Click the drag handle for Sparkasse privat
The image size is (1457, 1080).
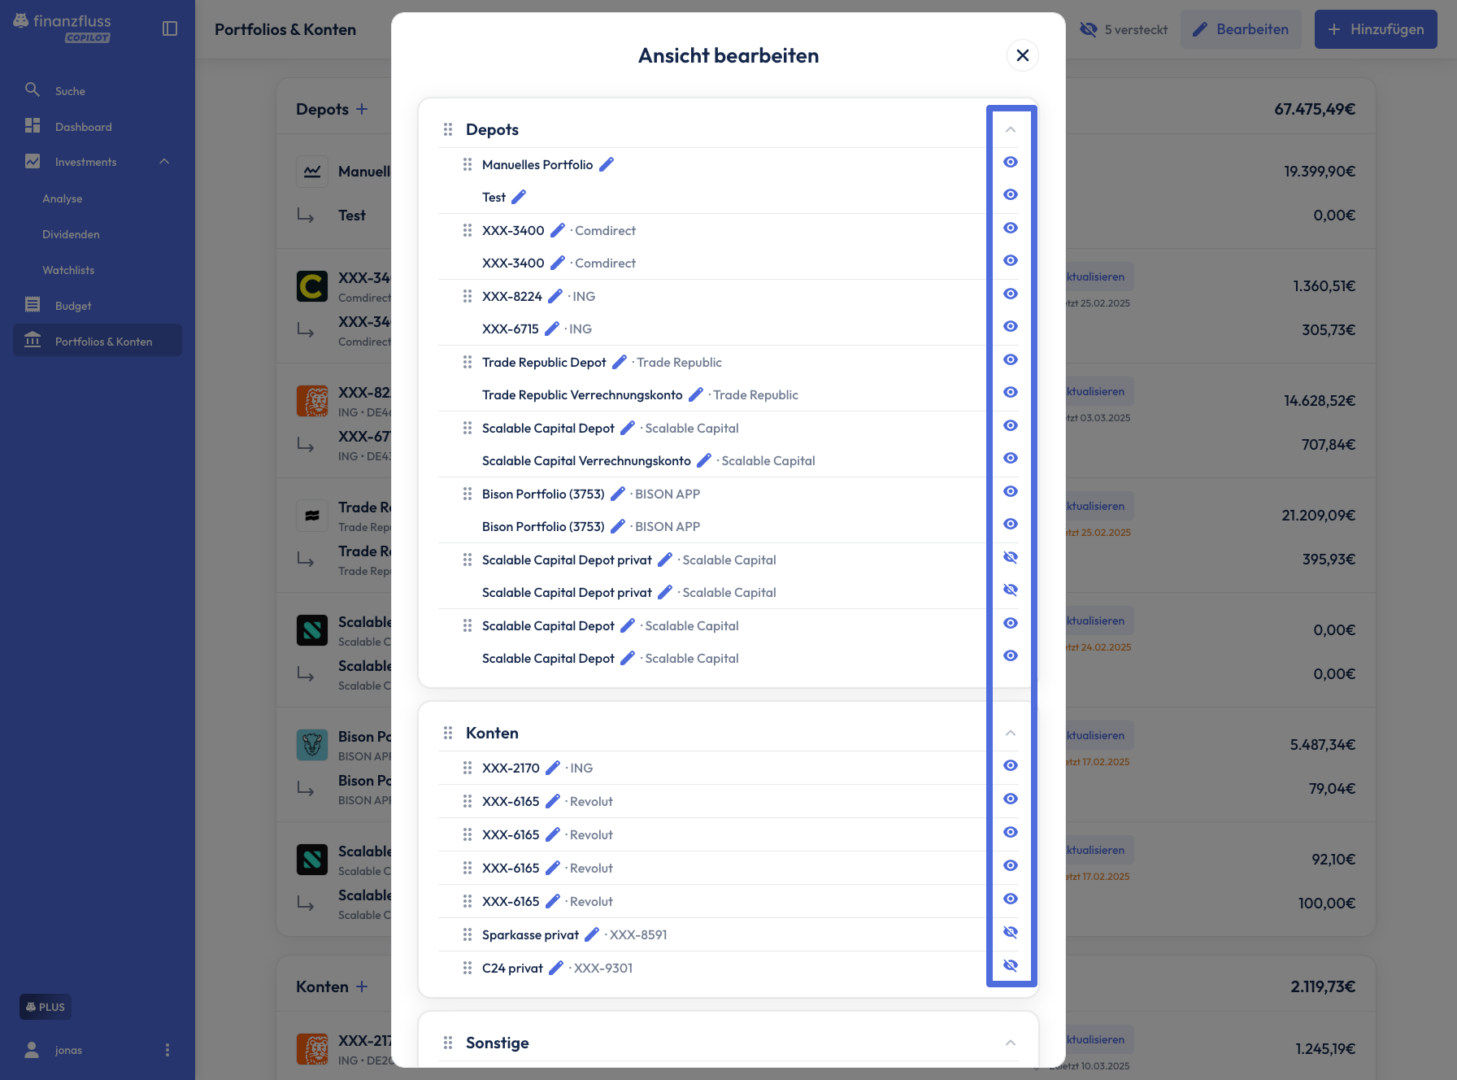click(x=467, y=934)
